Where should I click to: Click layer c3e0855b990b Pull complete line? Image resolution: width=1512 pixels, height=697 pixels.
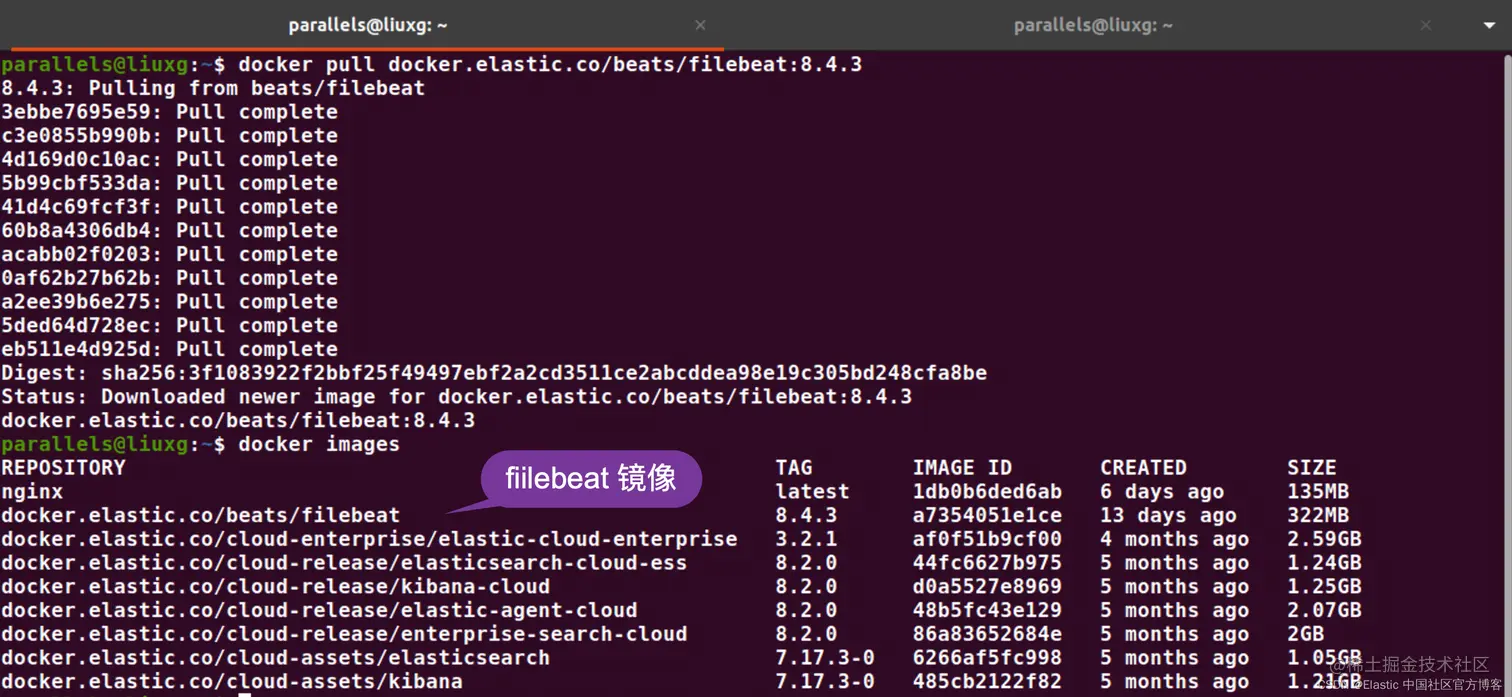(x=169, y=136)
